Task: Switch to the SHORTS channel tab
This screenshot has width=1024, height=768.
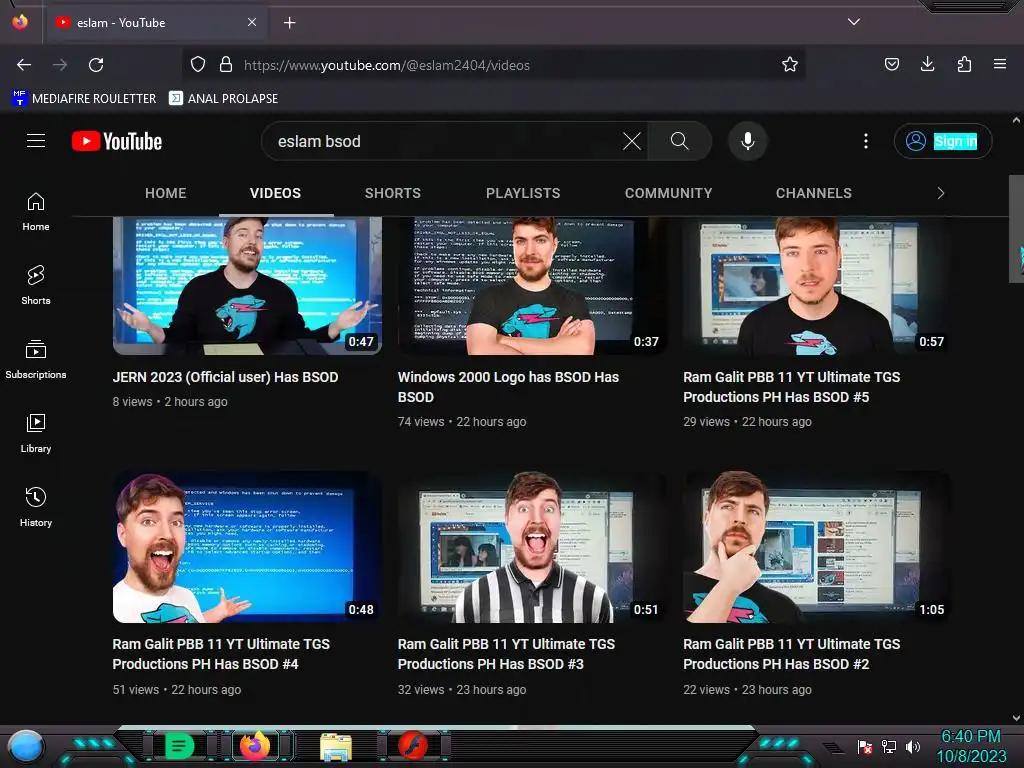Action: click(392, 193)
